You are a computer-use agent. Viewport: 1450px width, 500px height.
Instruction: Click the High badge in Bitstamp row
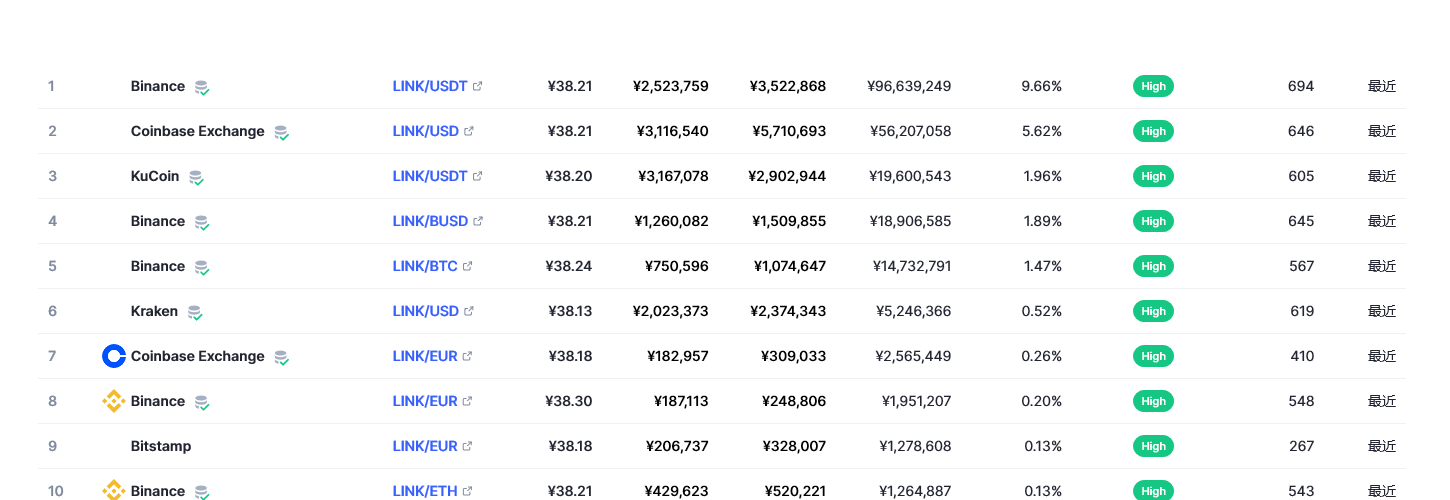(x=1153, y=446)
